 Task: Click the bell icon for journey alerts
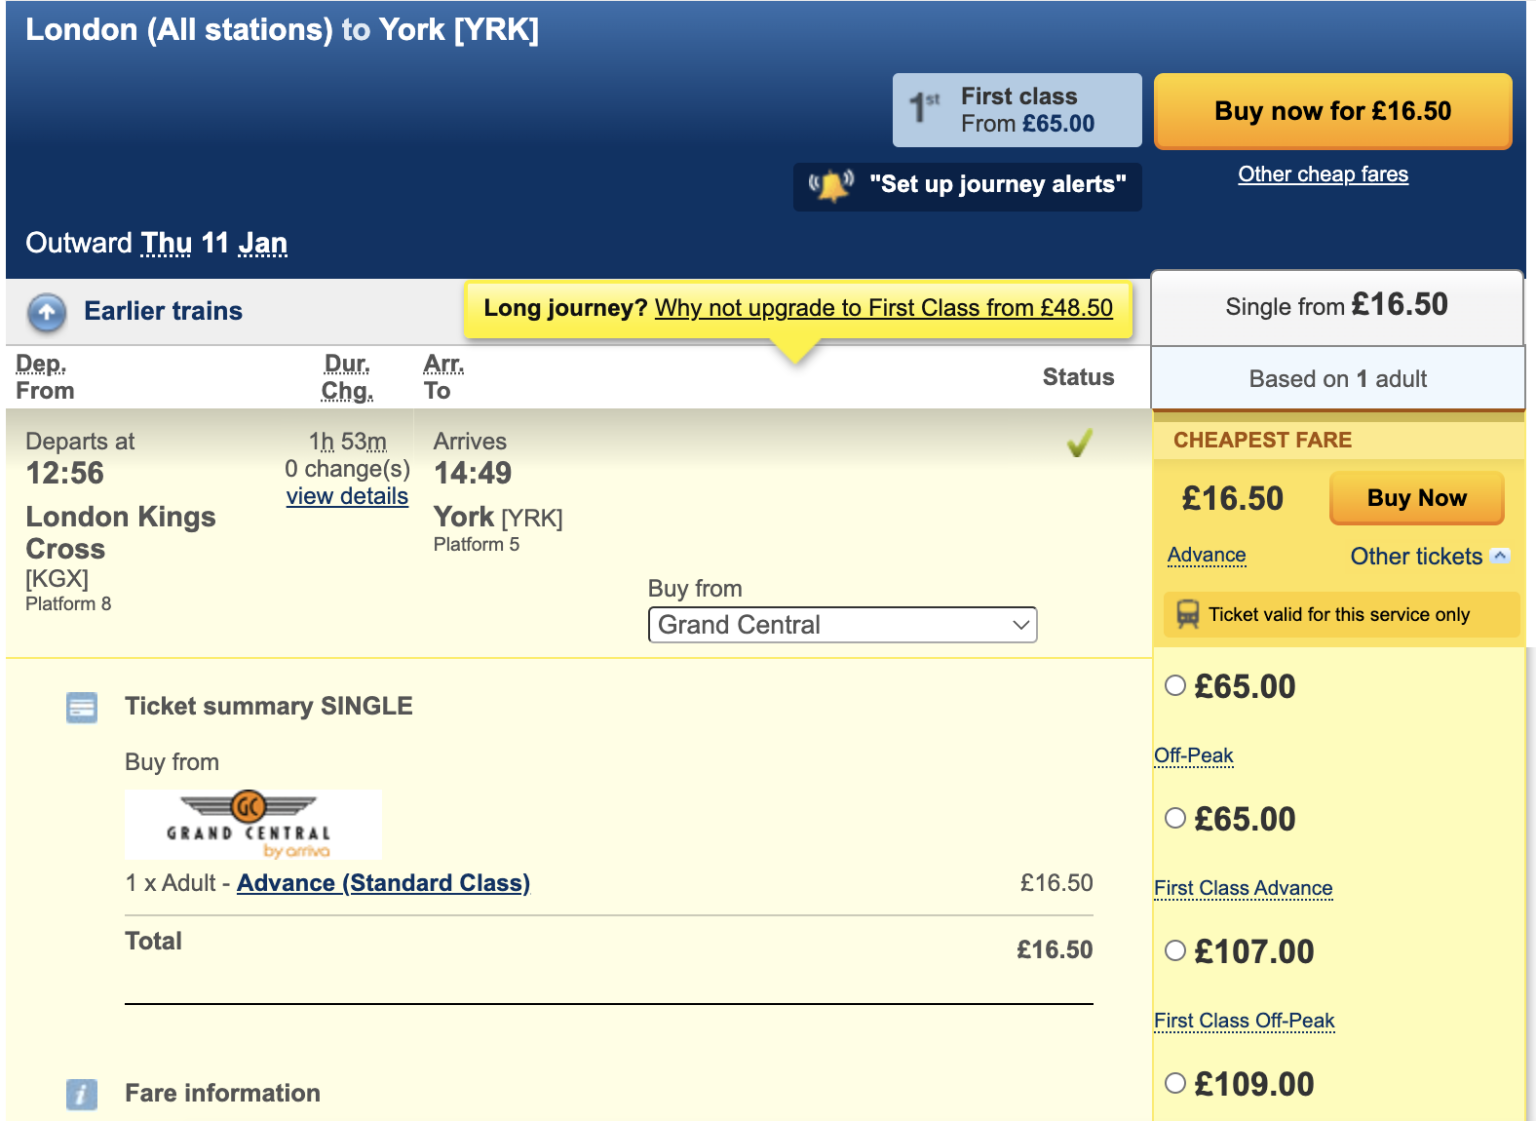click(830, 184)
